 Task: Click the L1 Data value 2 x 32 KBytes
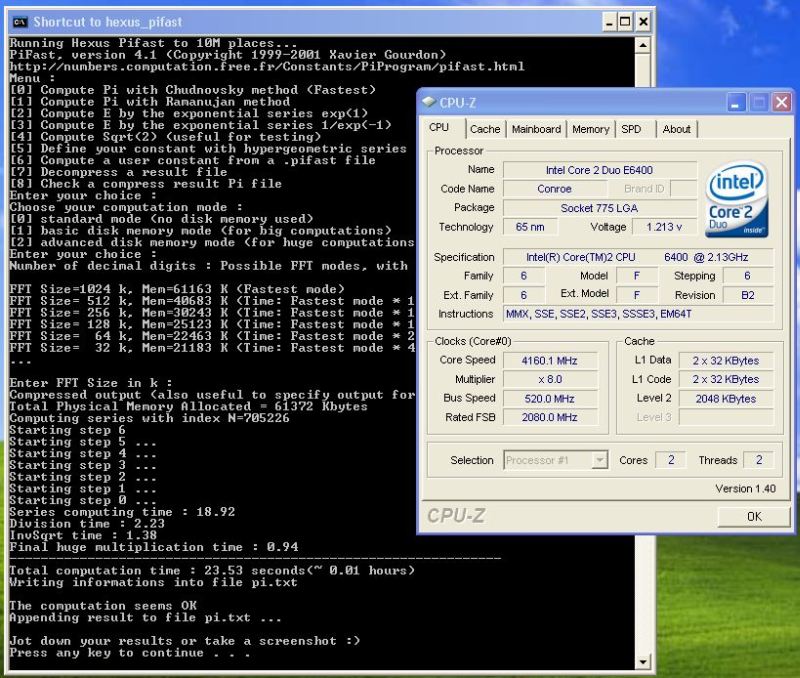point(726,361)
